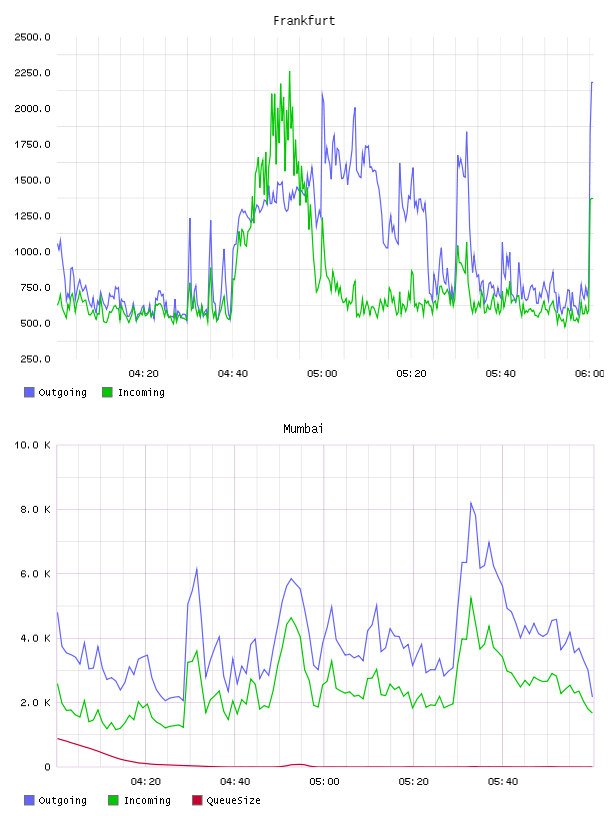The height and width of the screenshot is (816, 608).
Task: Click the Incoming label in Mumbai legend
Action: tap(147, 800)
